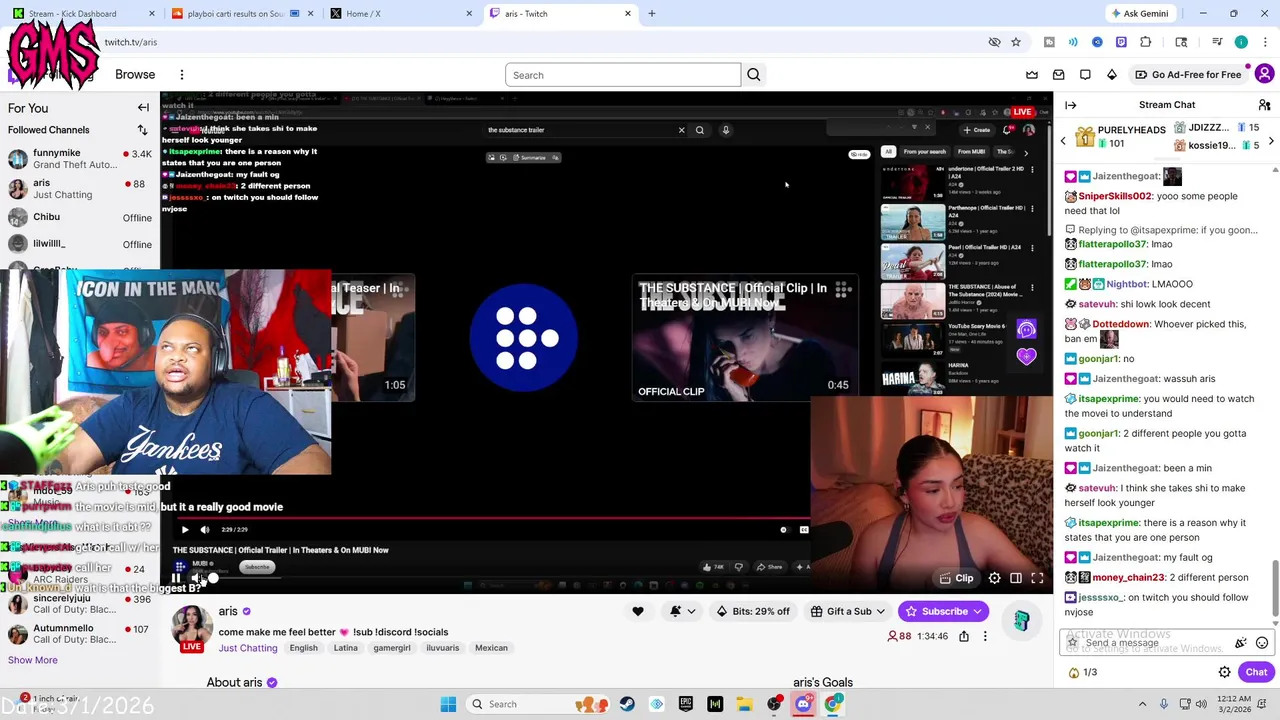Show previous gift leaderboard entries

click(x=1063, y=141)
